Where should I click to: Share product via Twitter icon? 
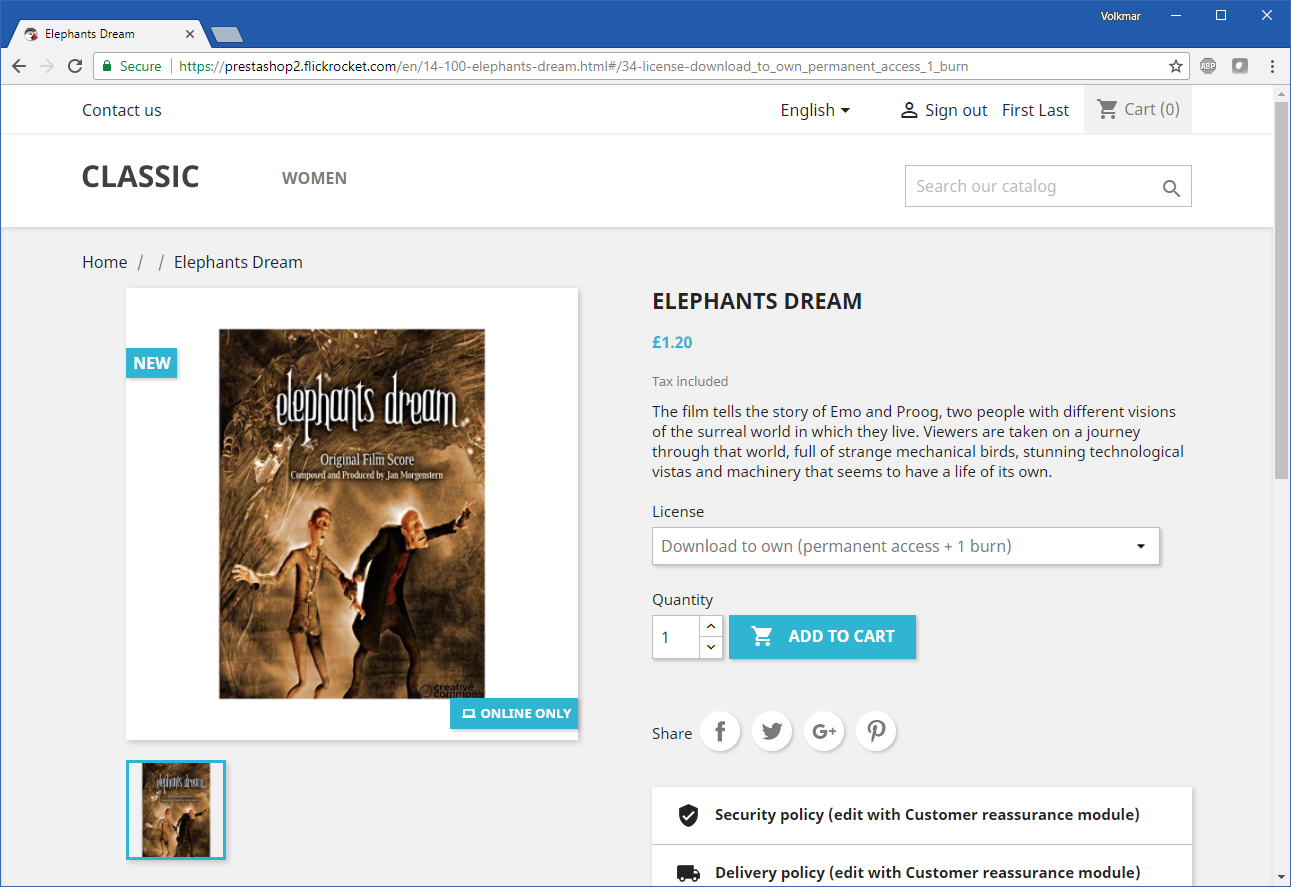(x=772, y=732)
